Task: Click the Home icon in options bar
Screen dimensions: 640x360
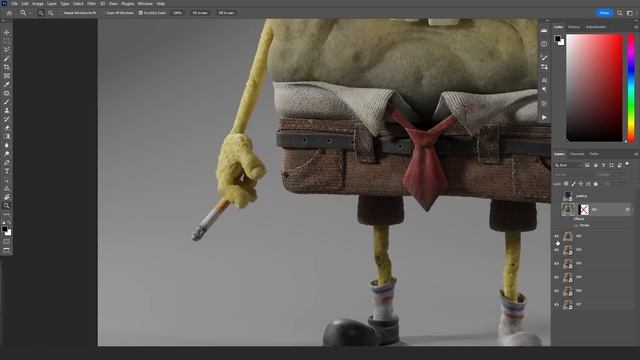Action: pos(9,13)
